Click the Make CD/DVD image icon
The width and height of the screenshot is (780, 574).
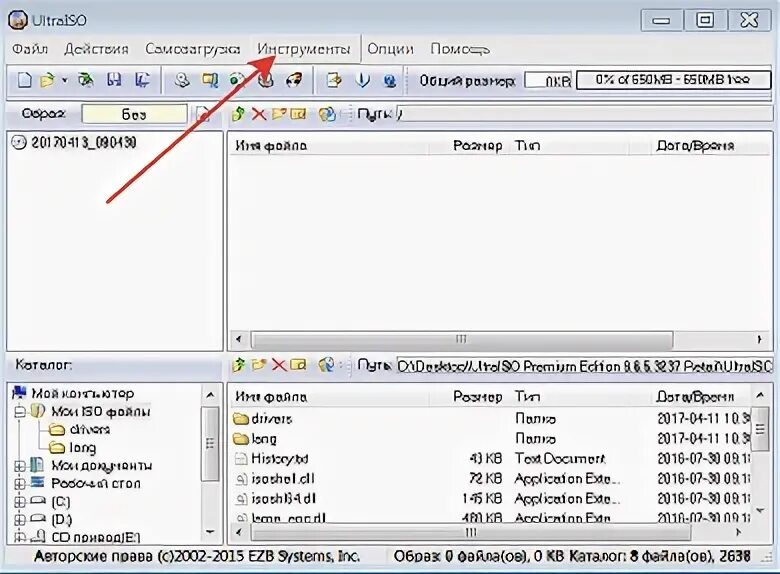183,80
